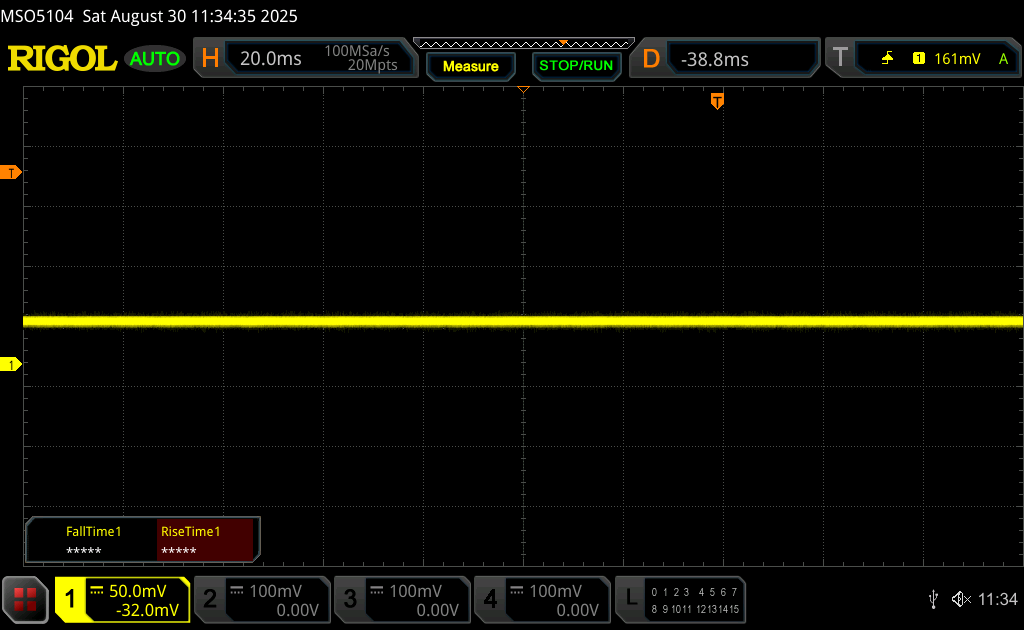Click the MSO5104 date and time header text
The width and height of the screenshot is (1024, 630).
click(x=149, y=16)
